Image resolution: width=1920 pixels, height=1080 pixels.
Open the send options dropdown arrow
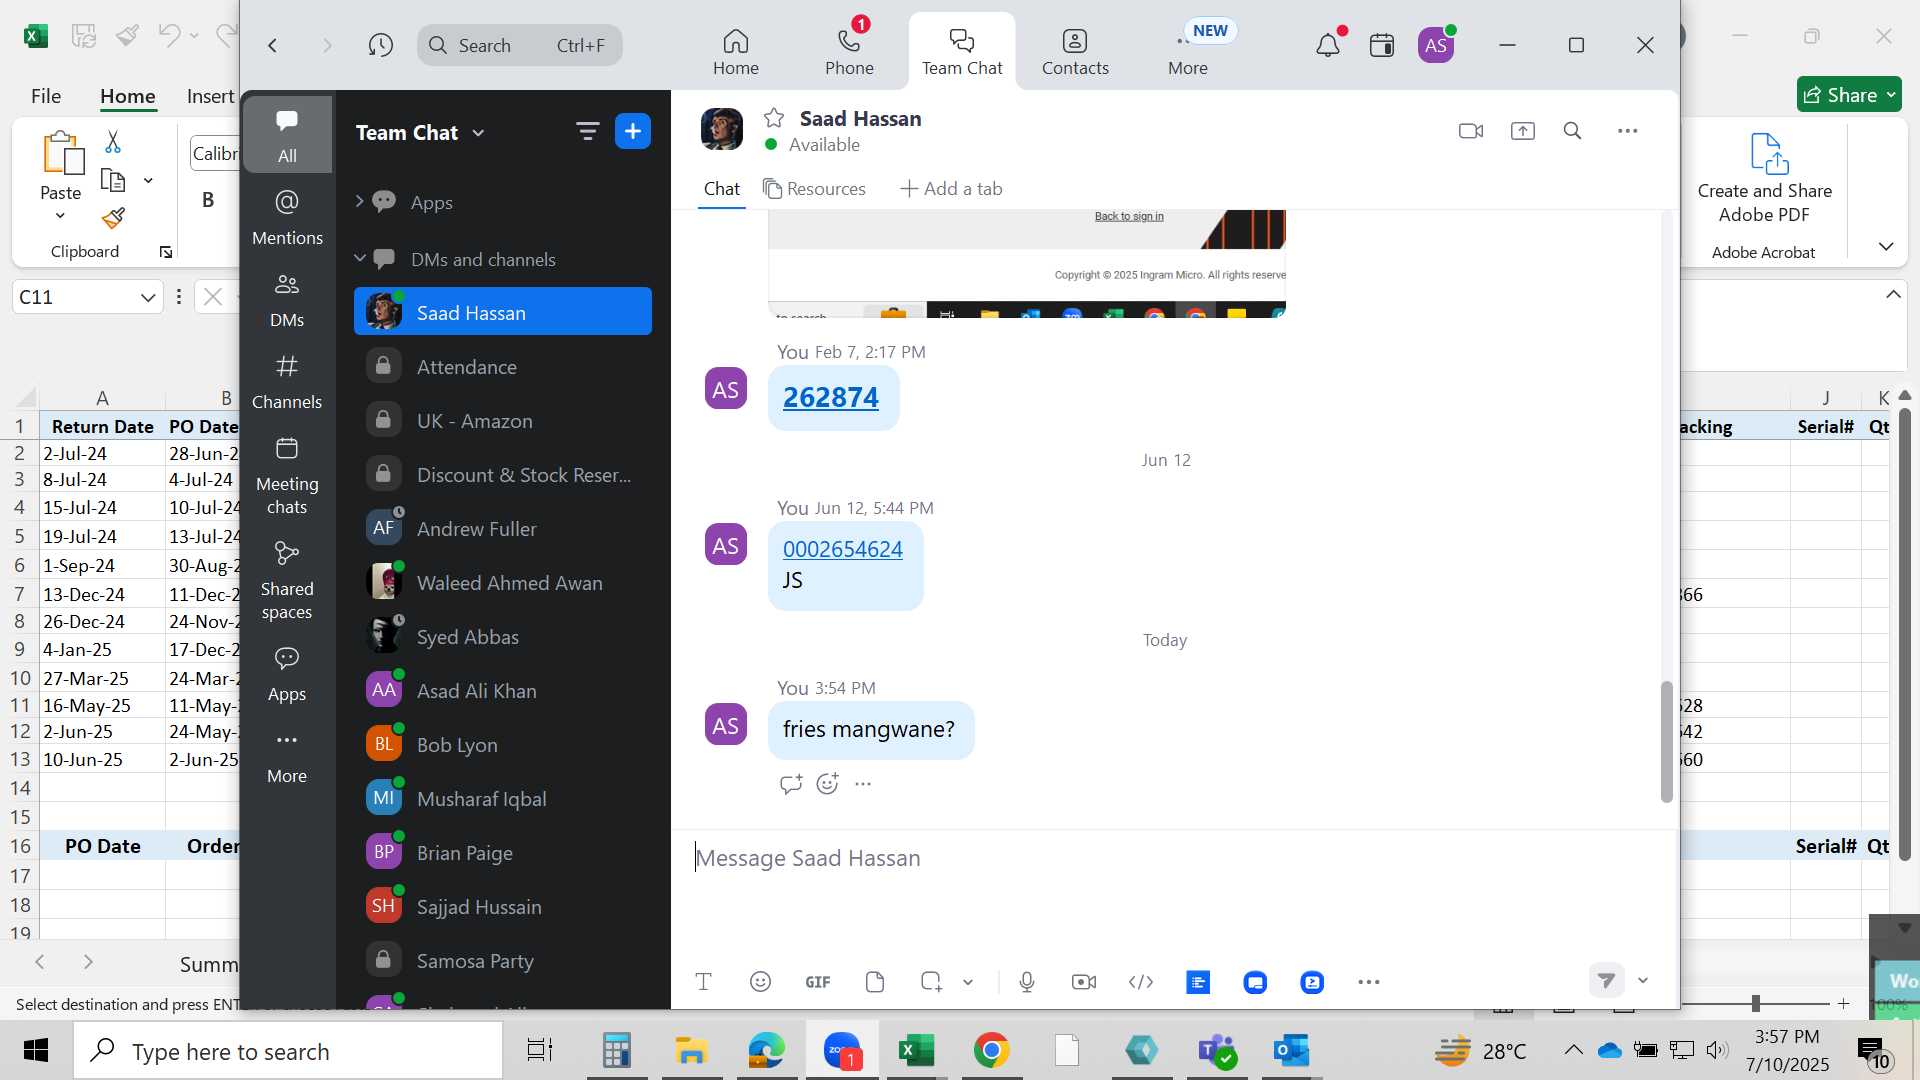pos(1643,981)
